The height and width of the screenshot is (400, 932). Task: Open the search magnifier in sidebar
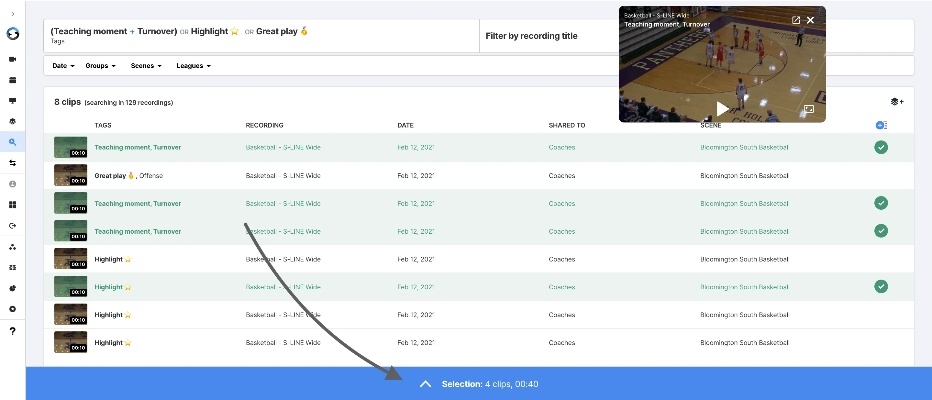[x=12, y=143]
